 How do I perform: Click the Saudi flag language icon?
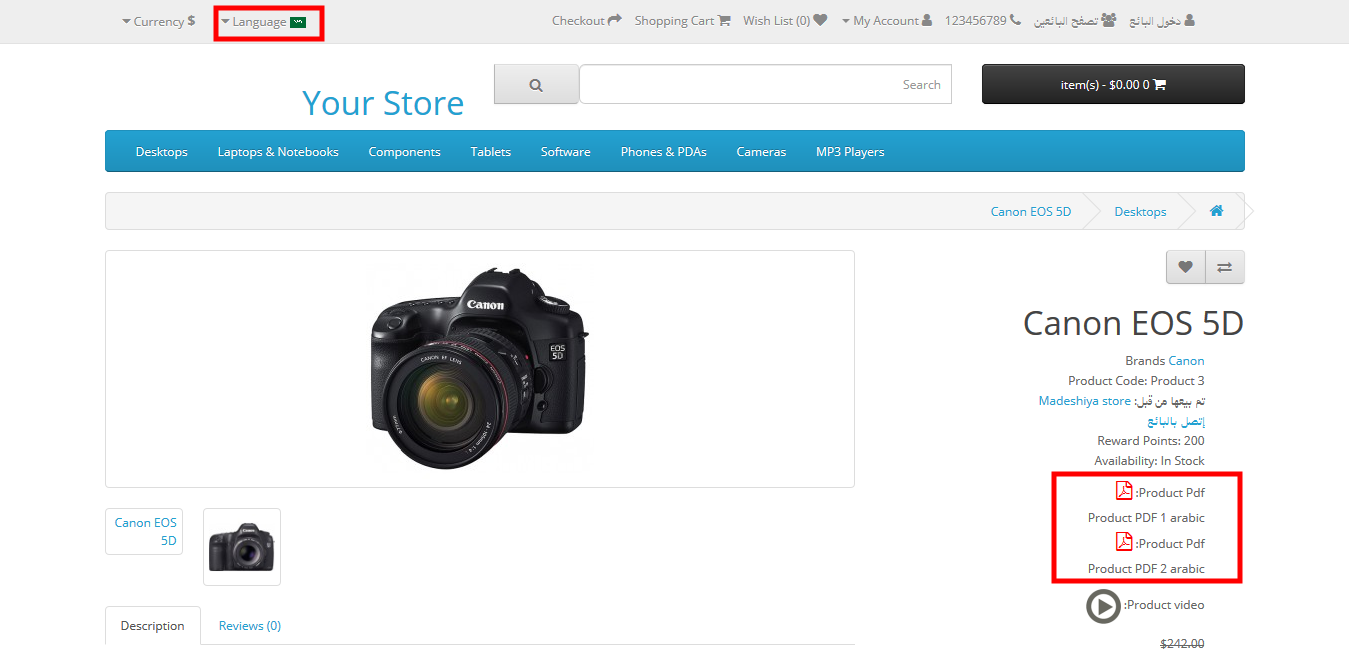coord(298,22)
